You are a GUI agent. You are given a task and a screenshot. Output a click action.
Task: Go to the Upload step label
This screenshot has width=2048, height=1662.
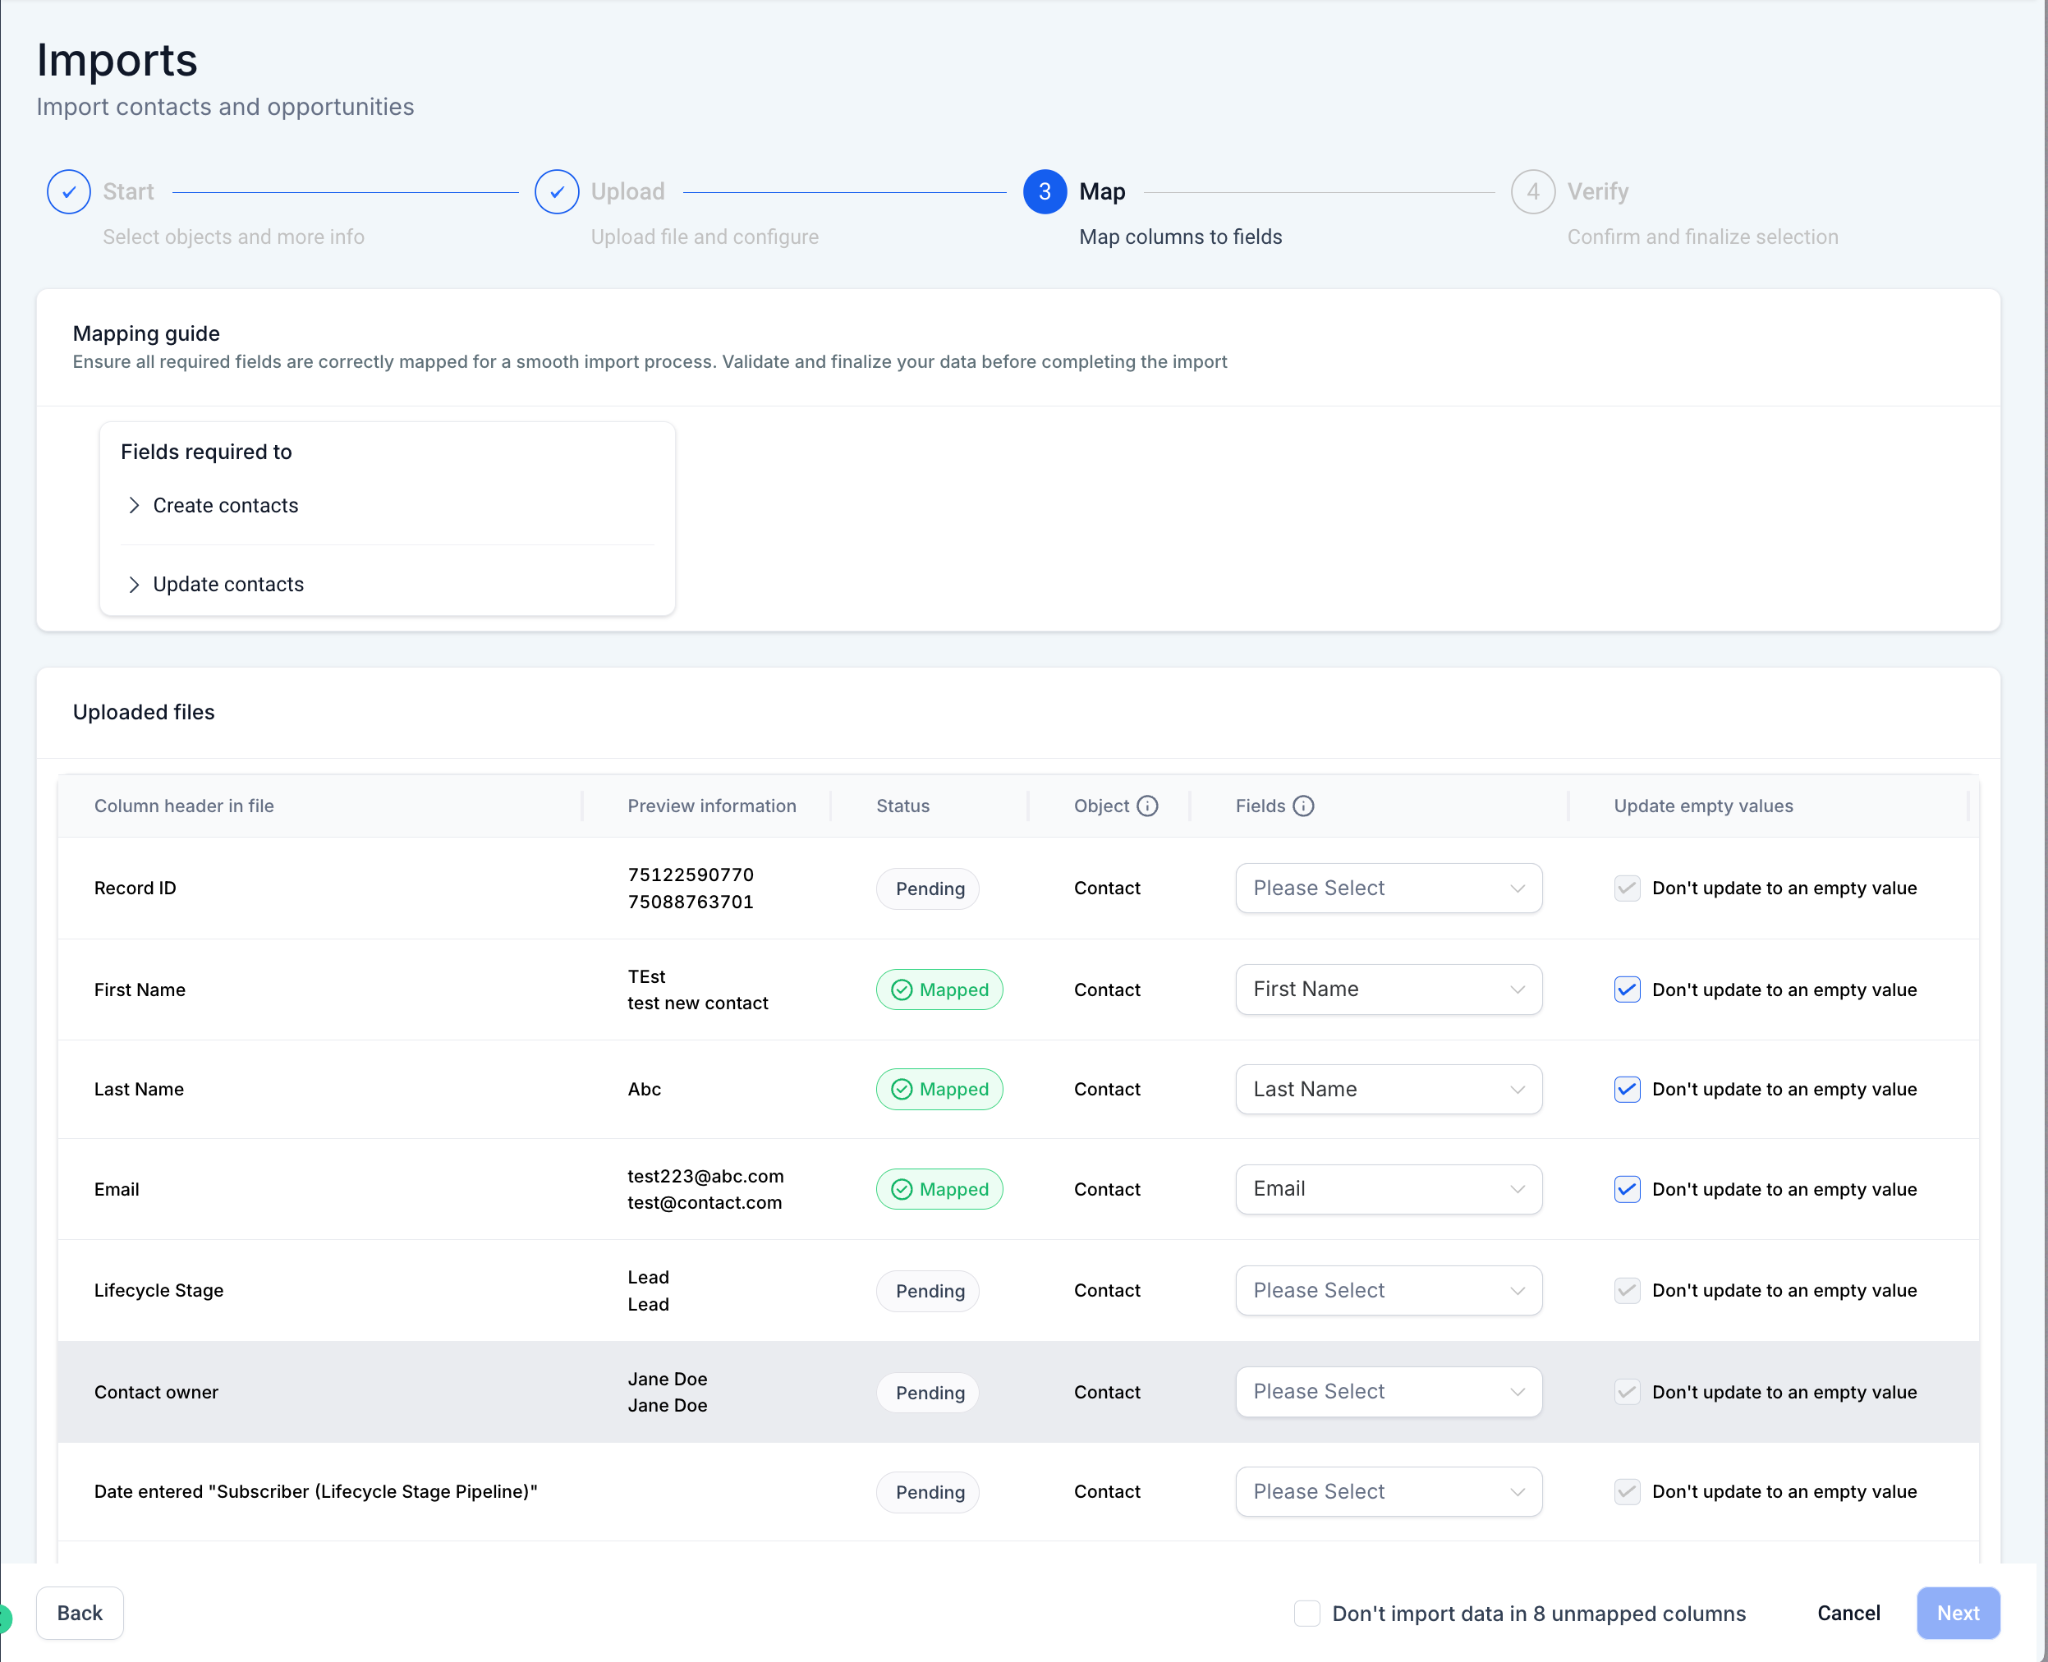tap(627, 192)
